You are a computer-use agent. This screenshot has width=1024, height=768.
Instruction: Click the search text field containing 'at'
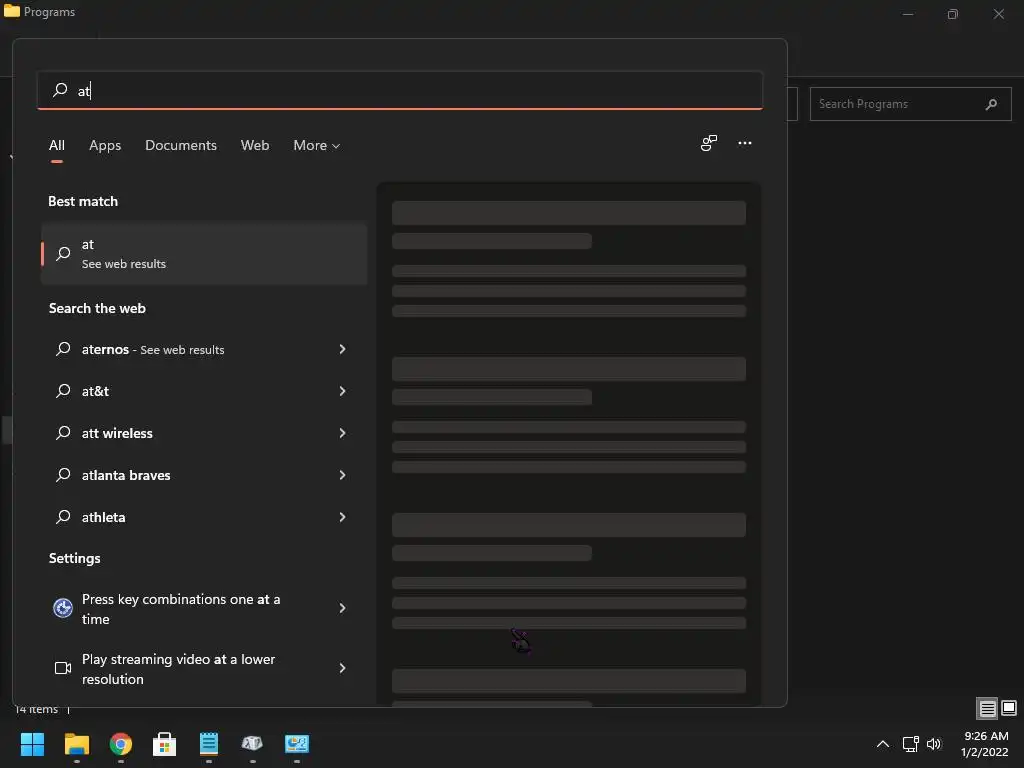(400, 90)
